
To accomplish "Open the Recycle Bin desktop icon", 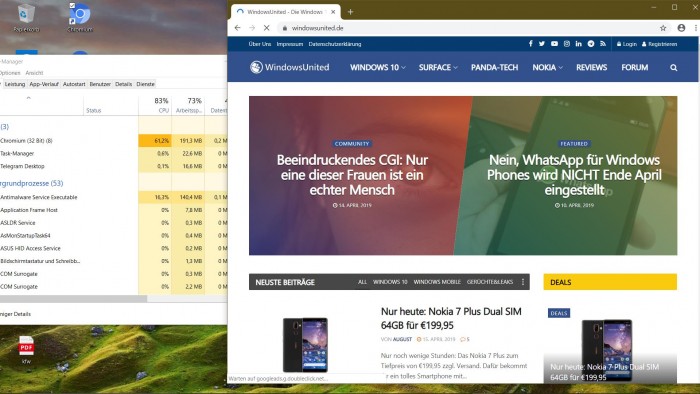I will (x=26, y=18).
